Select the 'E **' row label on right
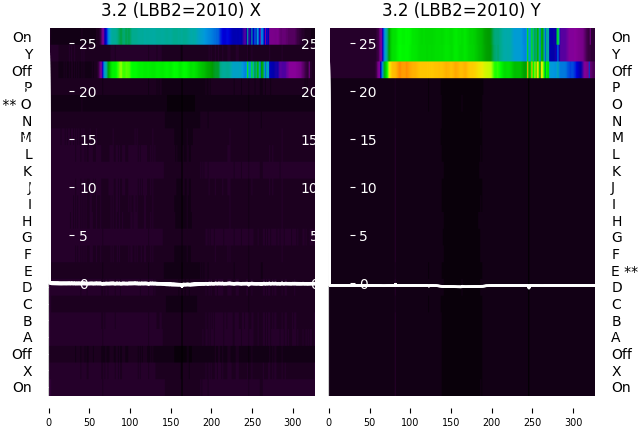This screenshot has width=640, height=440. click(624, 271)
